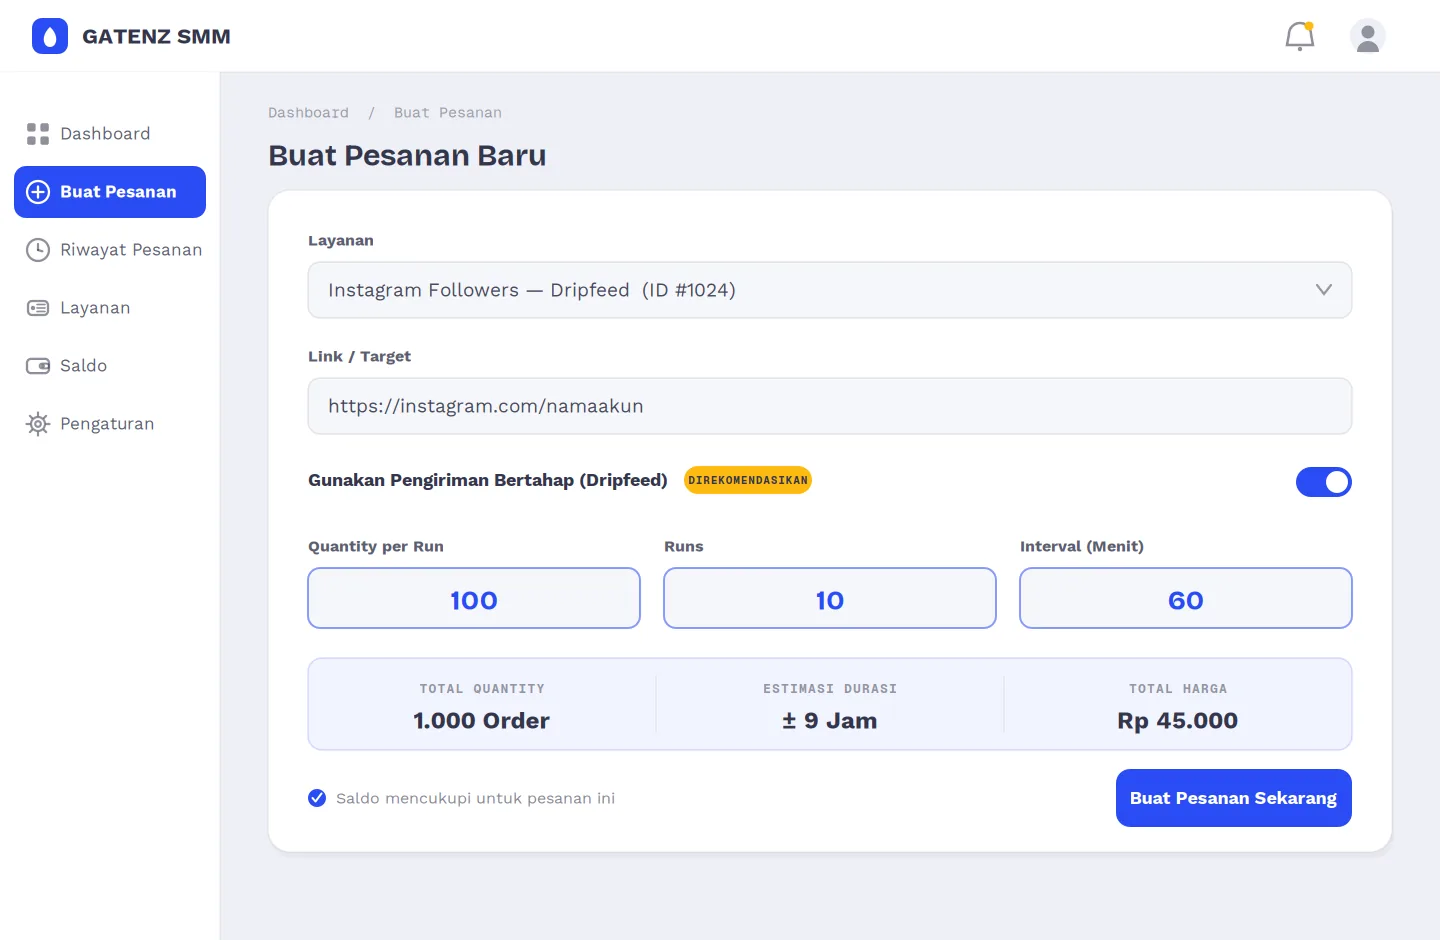Click the blue checkmark icon near Saldo mencukupi
Image resolution: width=1440 pixels, height=940 pixels.
pyautogui.click(x=317, y=798)
